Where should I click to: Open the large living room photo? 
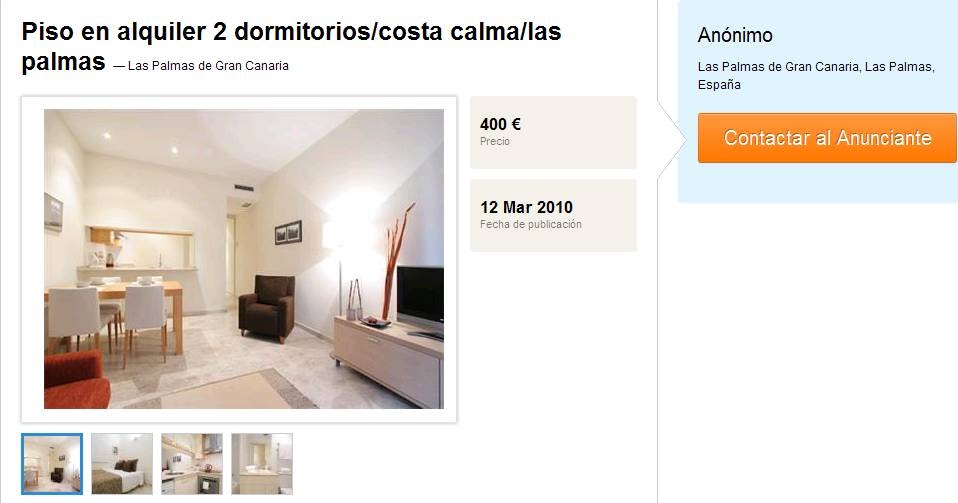pos(244,259)
